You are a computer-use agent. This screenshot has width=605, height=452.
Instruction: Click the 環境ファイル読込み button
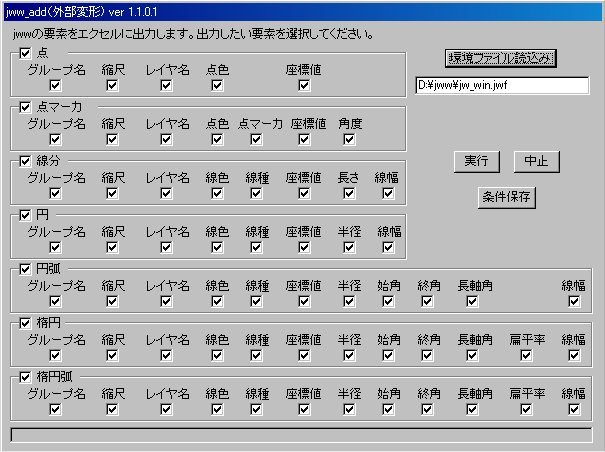pyautogui.click(x=500, y=58)
